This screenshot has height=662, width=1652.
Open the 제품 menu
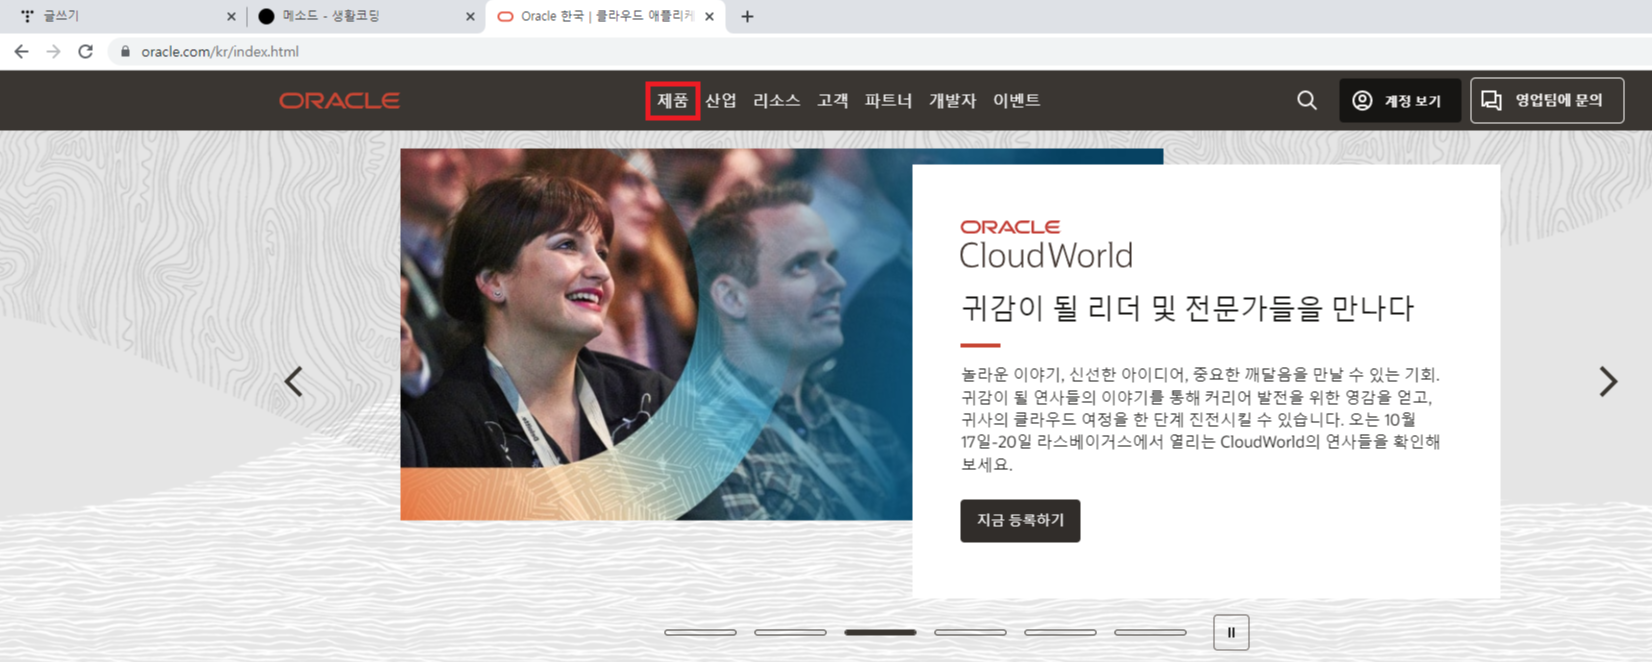(672, 100)
